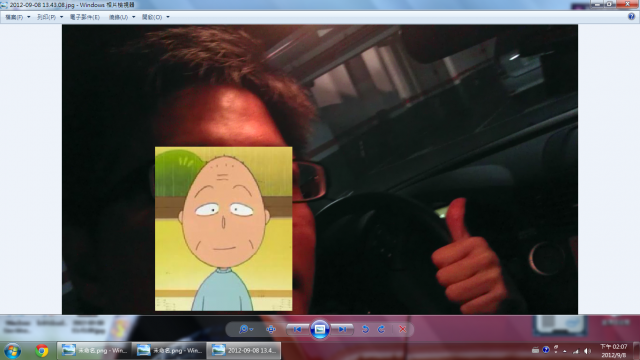This screenshot has width=640, height=360.
Task: Go to the previous photo
Action: click(x=297, y=329)
